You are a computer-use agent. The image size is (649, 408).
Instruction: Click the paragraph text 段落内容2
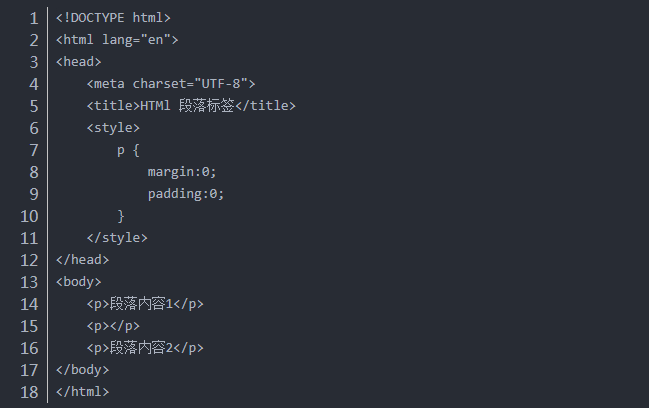(x=141, y=348)
